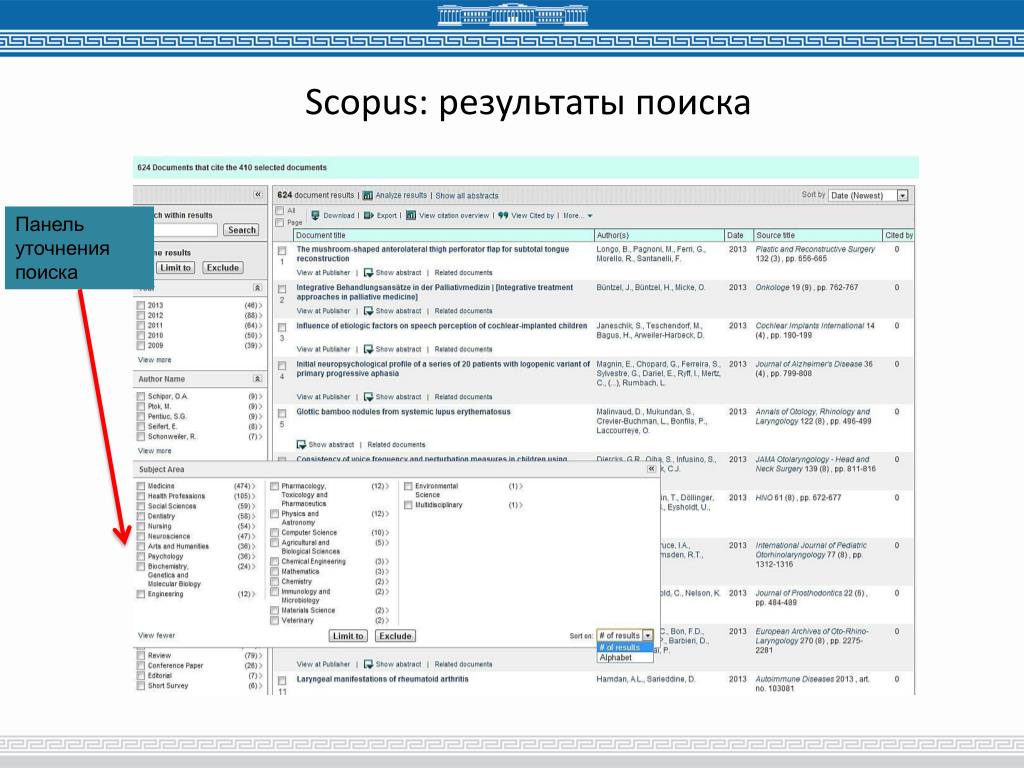This screenshot has height=768, width=1024.
Task: Check author Ptok, M. filter
Action: coord(140,406)
